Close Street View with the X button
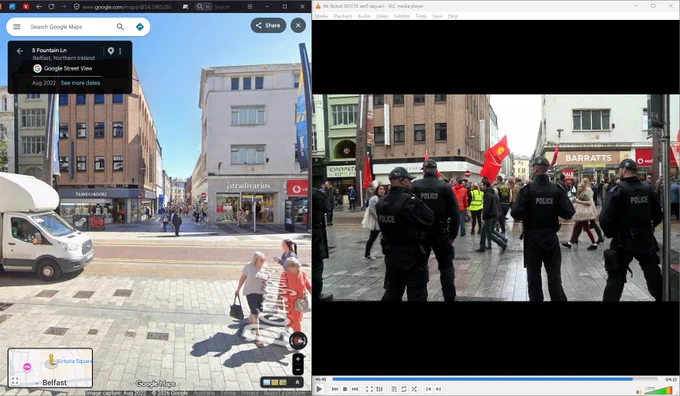 click(298, 25)
